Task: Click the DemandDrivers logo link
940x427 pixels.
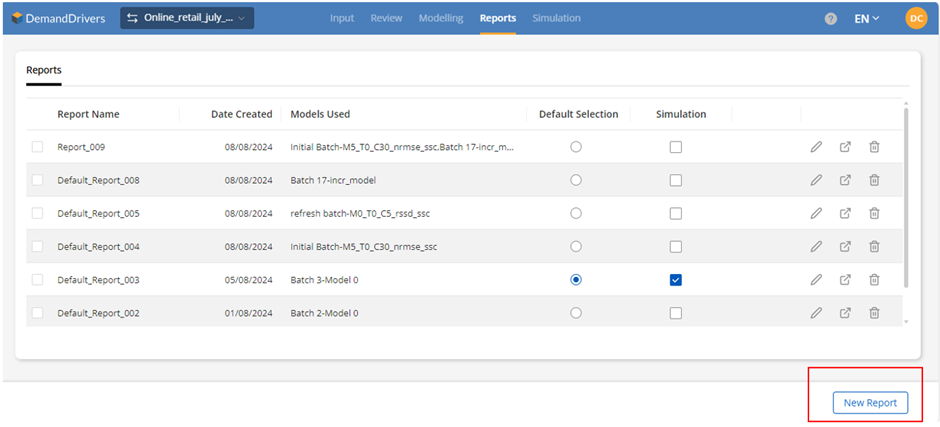Action: click(x=58, y=18)
